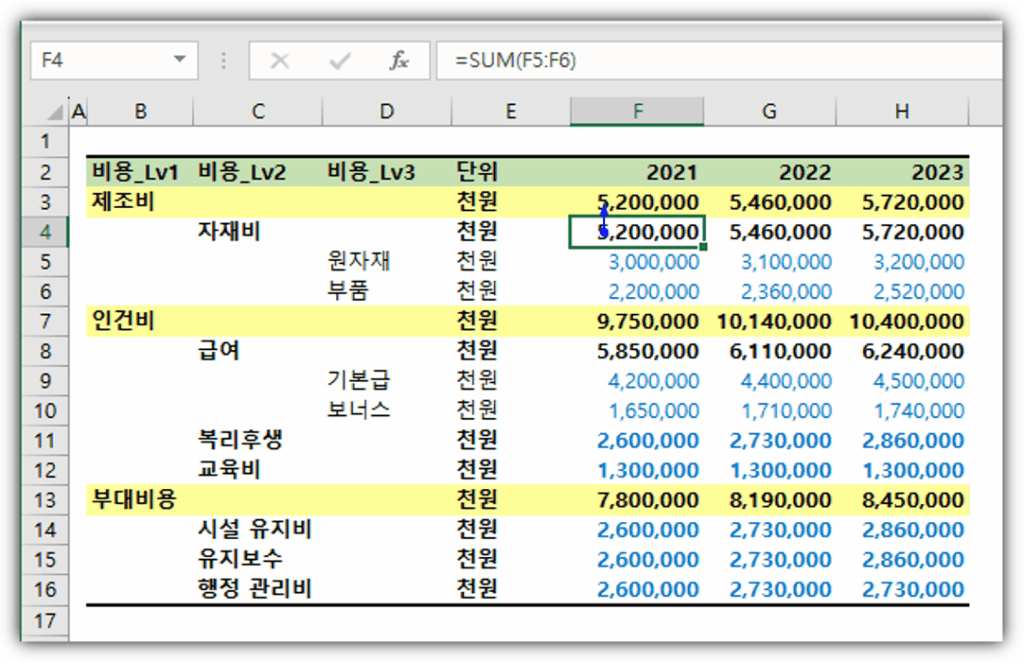Image resolution: width=1024 pixels, height=662 pixels.
Task: Open the Insert Function fx dialog
Action: point(398,61)
